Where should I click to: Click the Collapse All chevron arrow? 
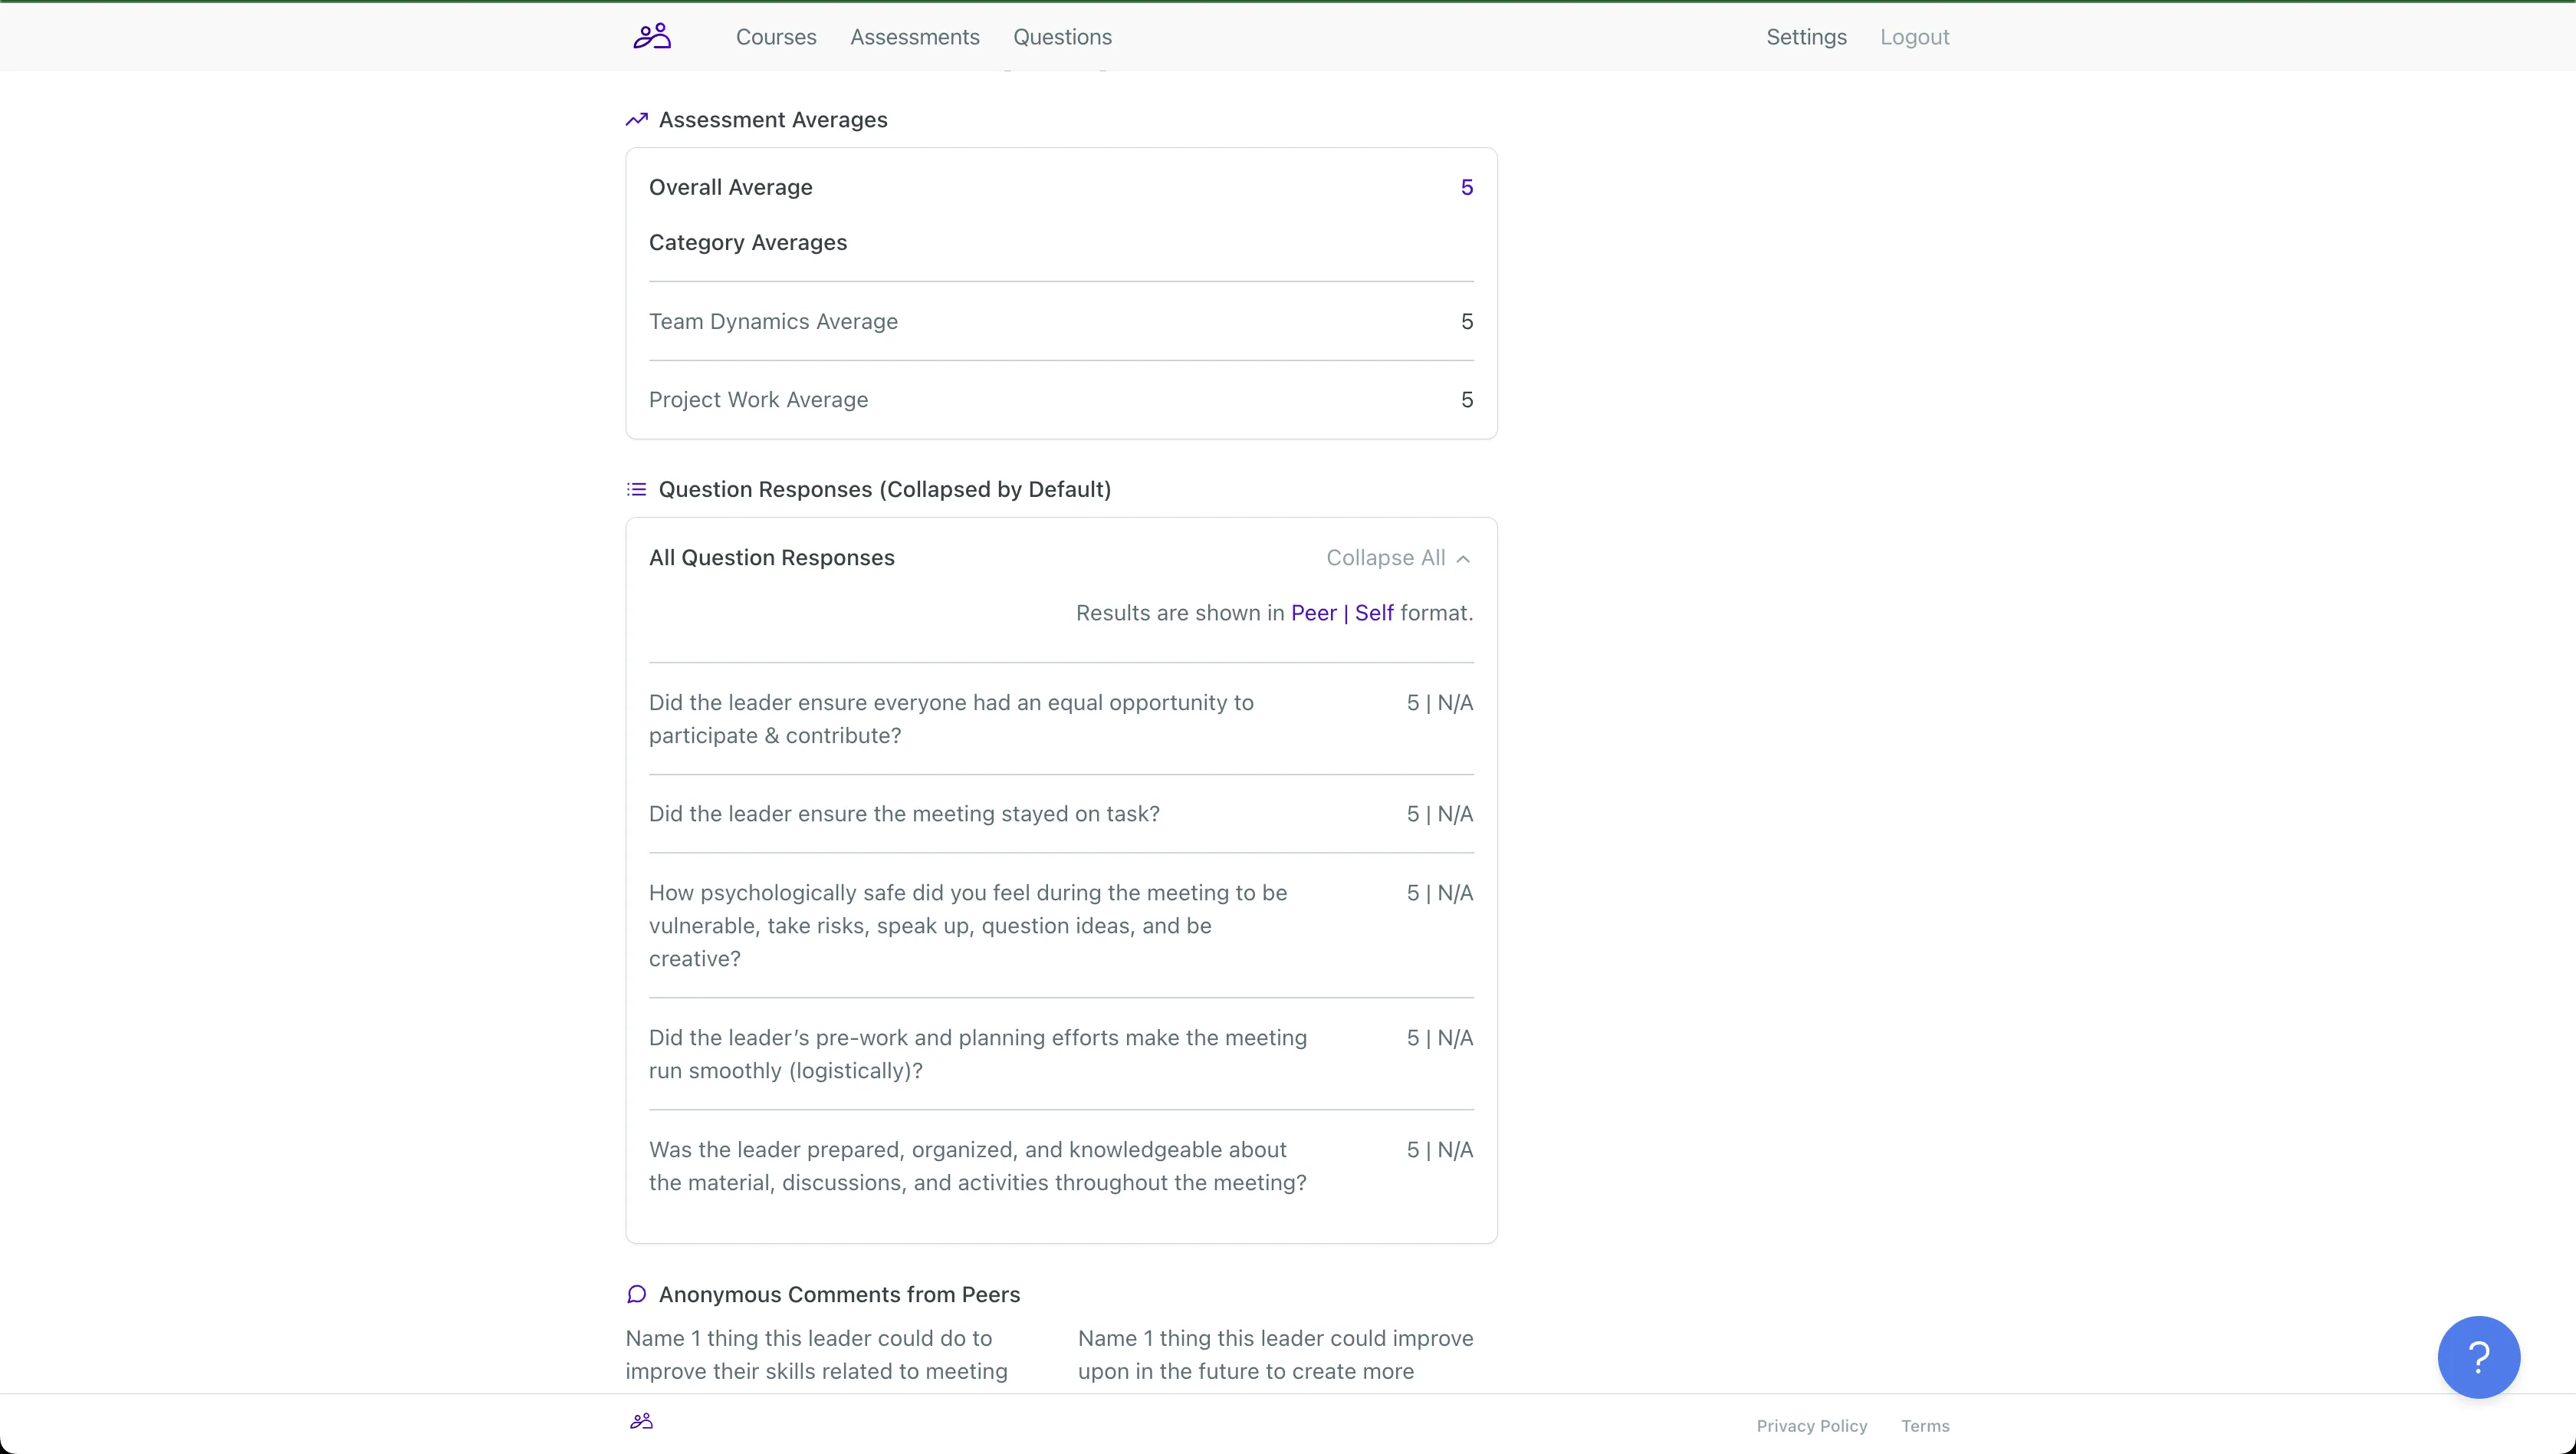1464,559
